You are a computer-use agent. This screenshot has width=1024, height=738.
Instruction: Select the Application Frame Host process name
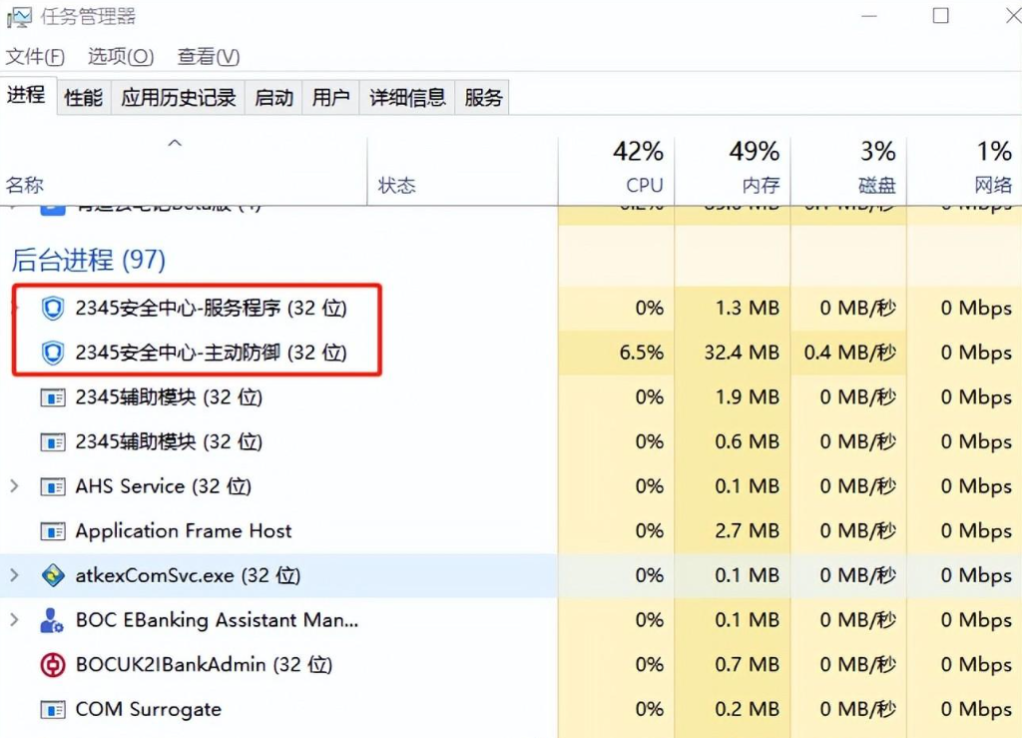coord(184,531)
